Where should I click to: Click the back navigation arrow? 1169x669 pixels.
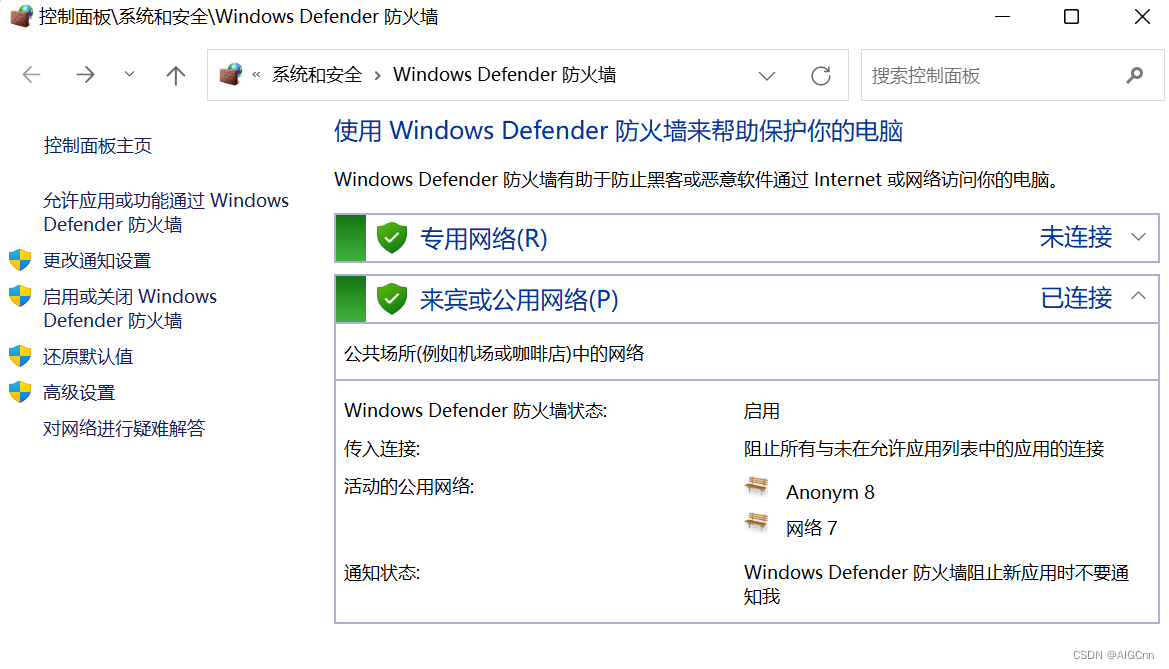(31, 75)
